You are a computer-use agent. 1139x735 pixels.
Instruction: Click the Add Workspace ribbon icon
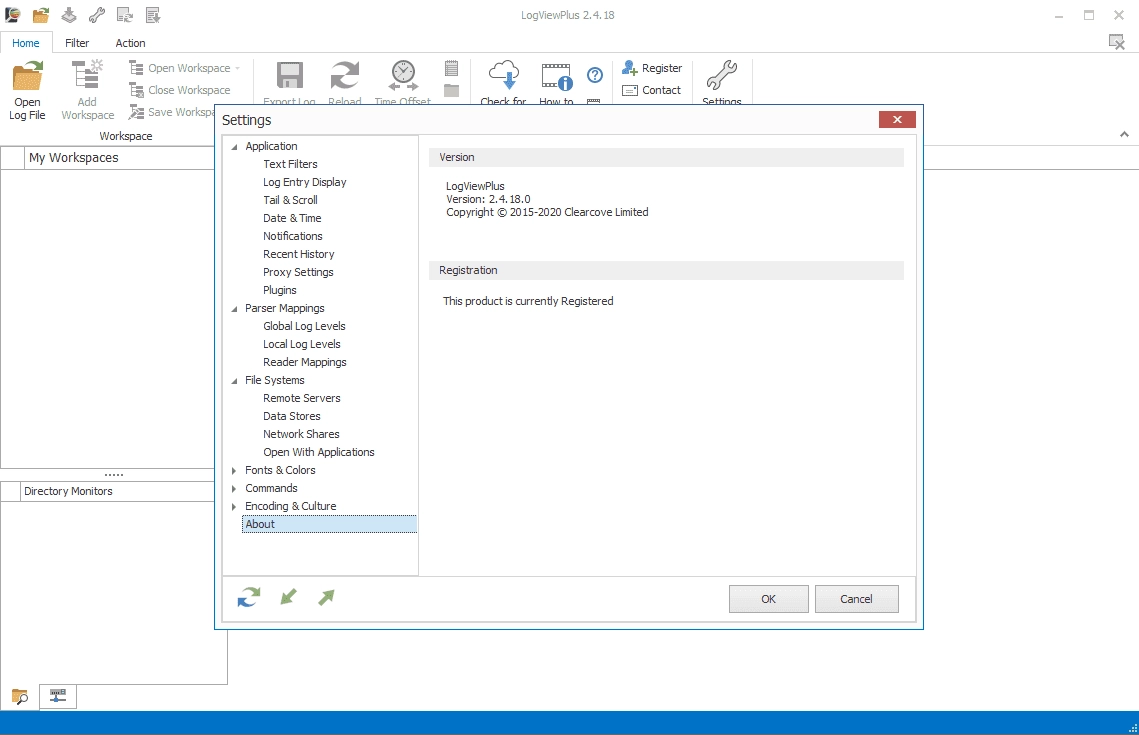[x=87, y=76]
